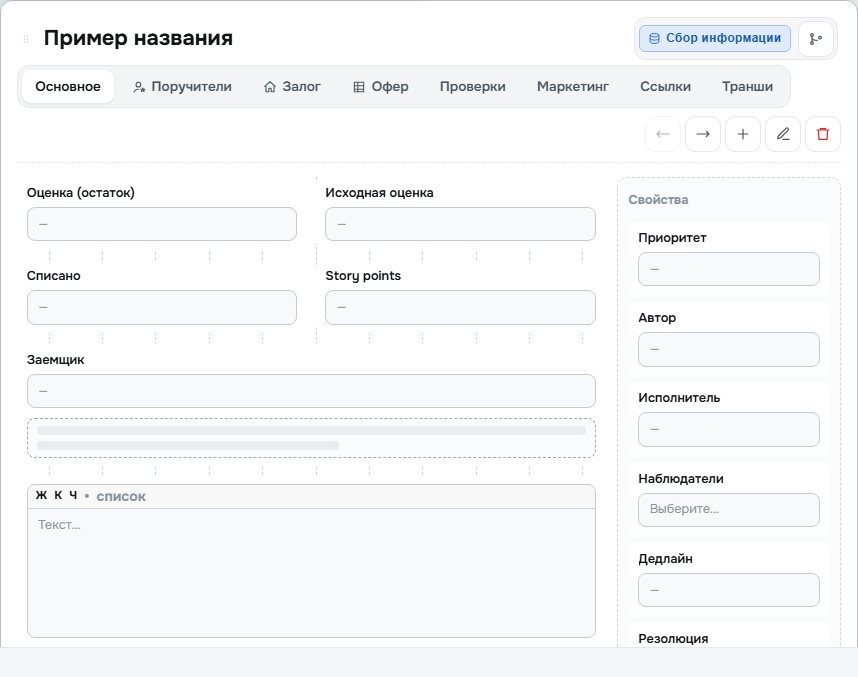Click the pencil edit icon
The width and height of the screenshot is (858, 677).
[x=782, y=134]
